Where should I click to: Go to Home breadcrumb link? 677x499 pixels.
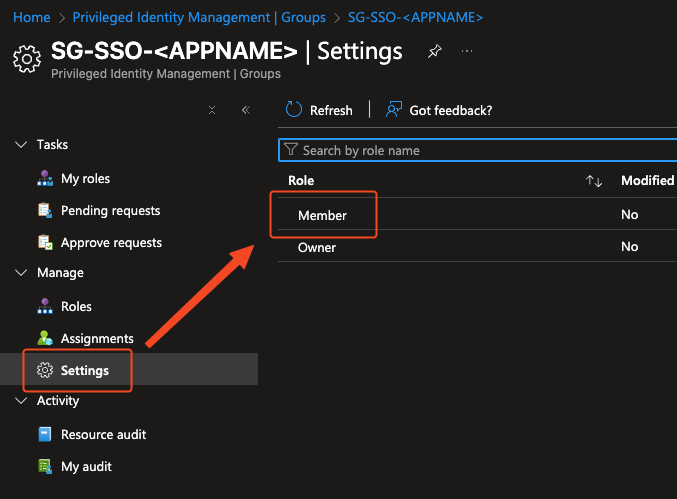(32, 17)
